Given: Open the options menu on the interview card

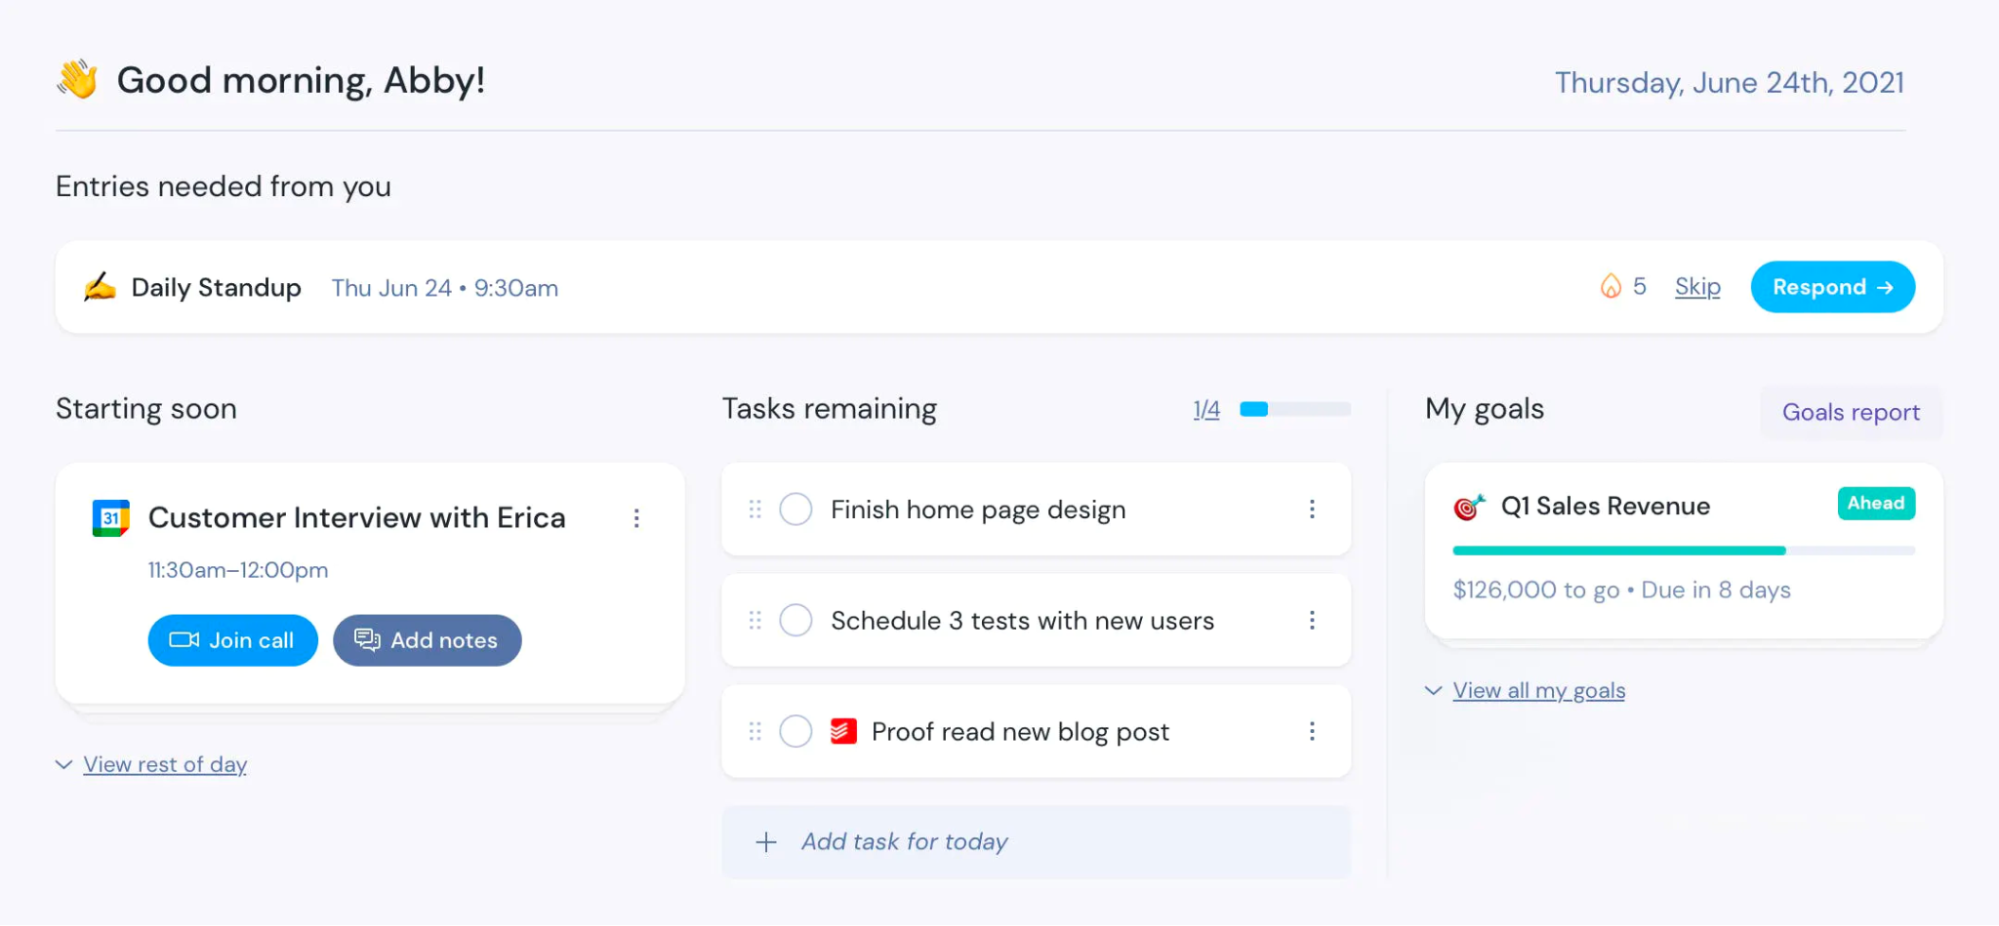Looking at the screenshot, I should [x=637, y=518].
